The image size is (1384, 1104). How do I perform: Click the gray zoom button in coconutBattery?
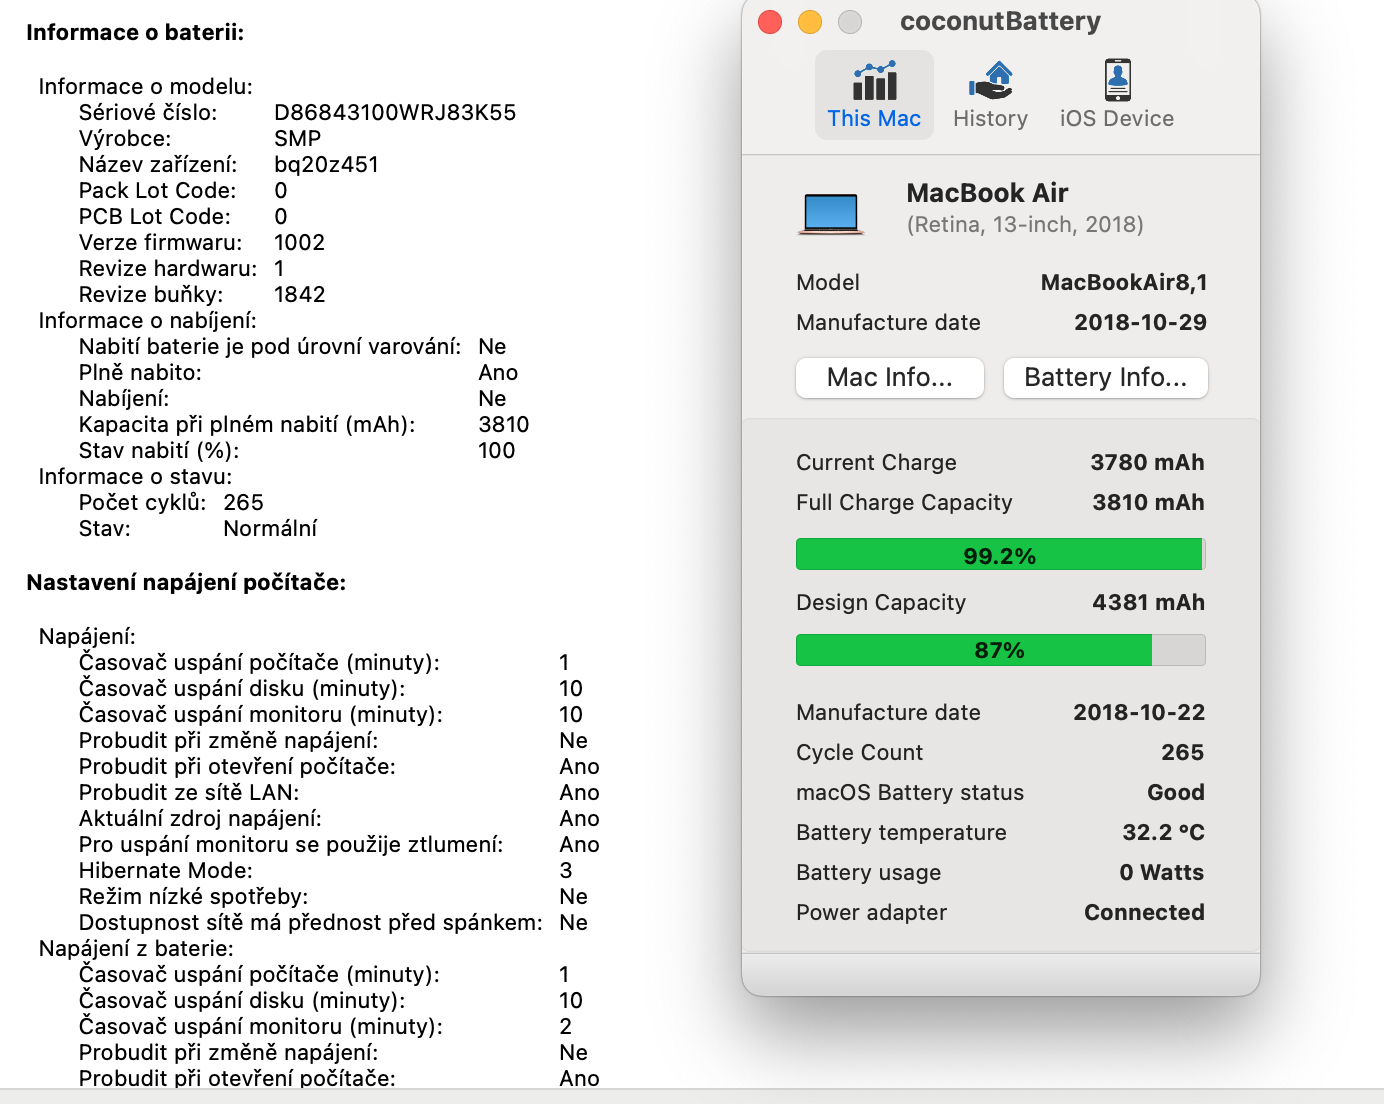coord(850,22)
